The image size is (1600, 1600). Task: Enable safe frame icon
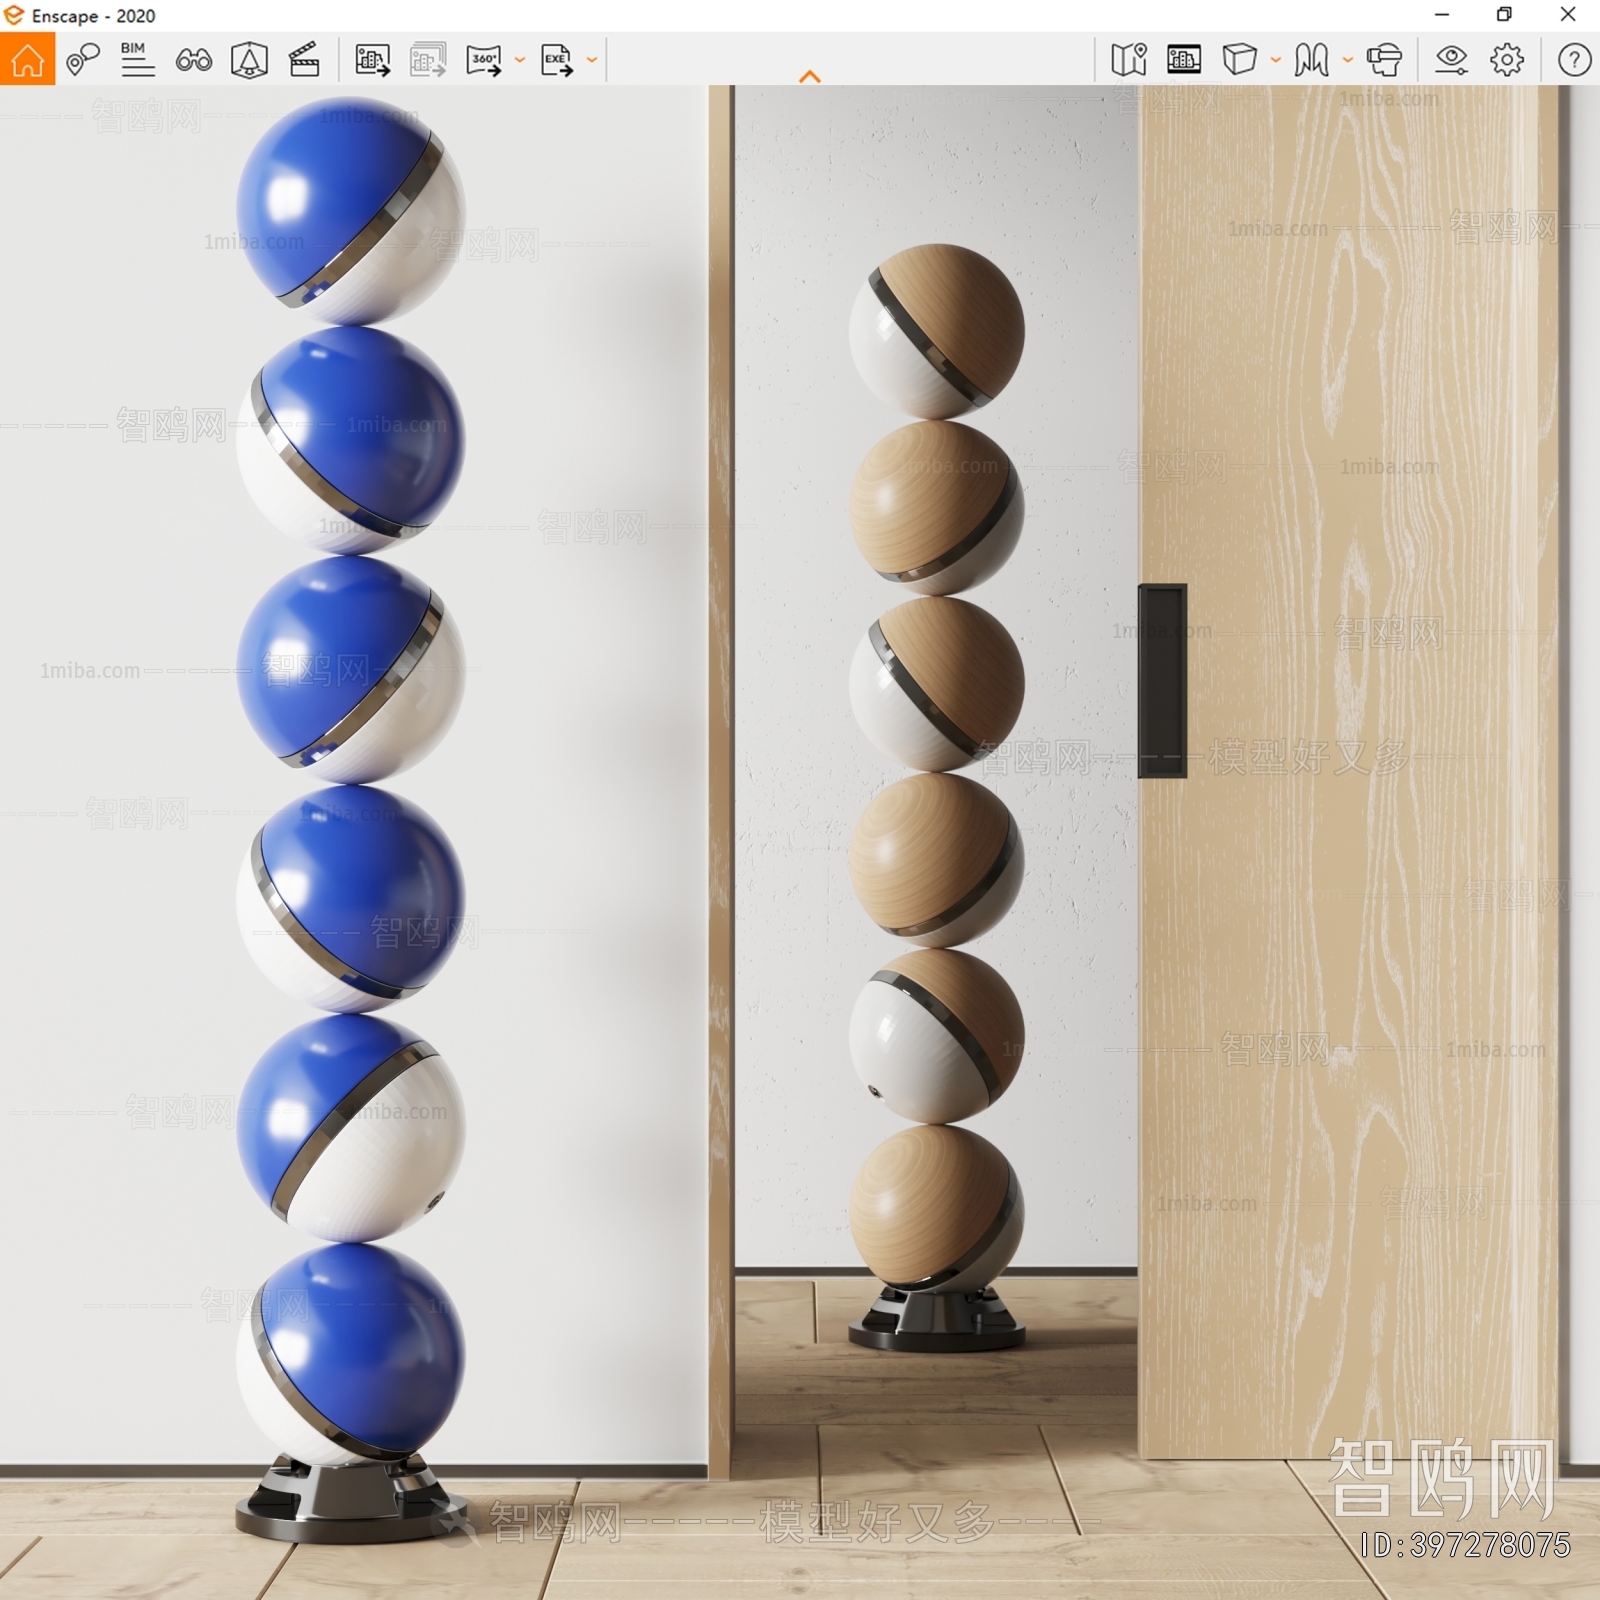click(1184, 60)
